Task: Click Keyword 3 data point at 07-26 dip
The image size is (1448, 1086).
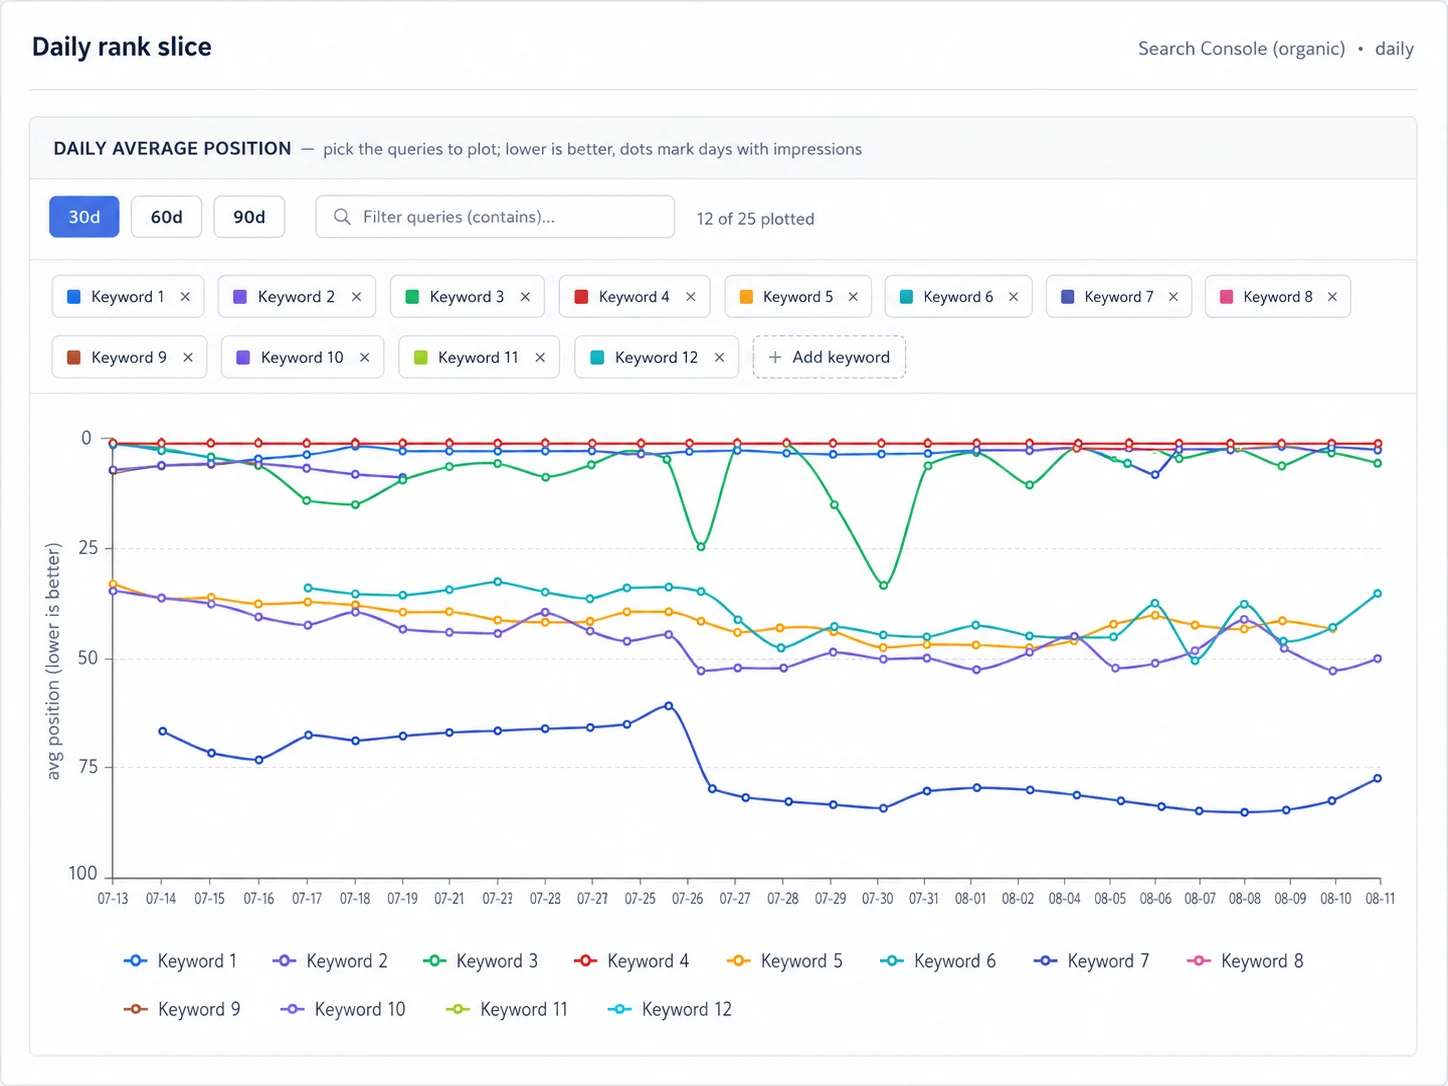Action: coord(700,547)
